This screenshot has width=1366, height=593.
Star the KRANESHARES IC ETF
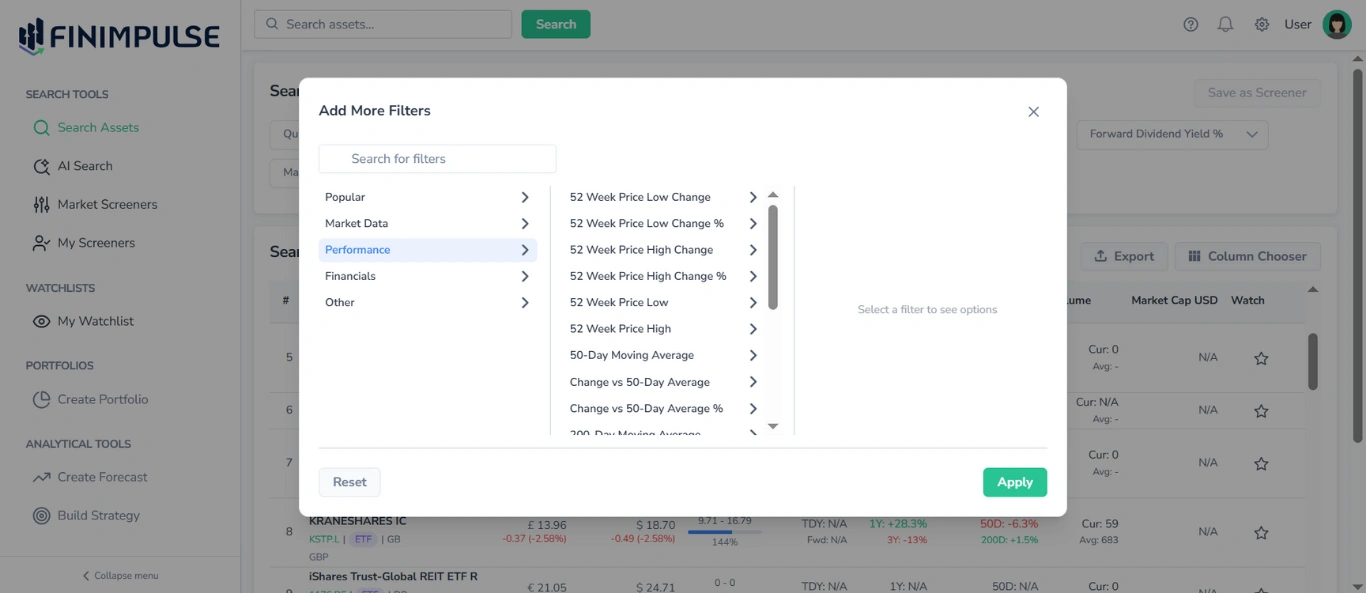(x=1261, y=531)
